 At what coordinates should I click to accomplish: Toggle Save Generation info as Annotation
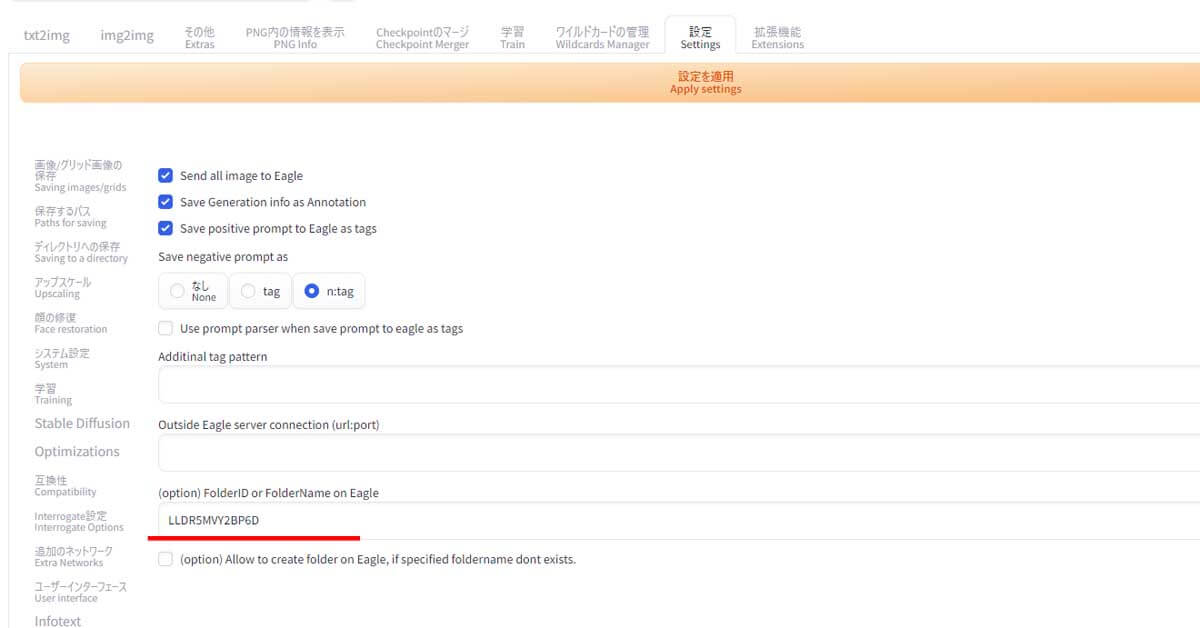click(x=166, y=202)
